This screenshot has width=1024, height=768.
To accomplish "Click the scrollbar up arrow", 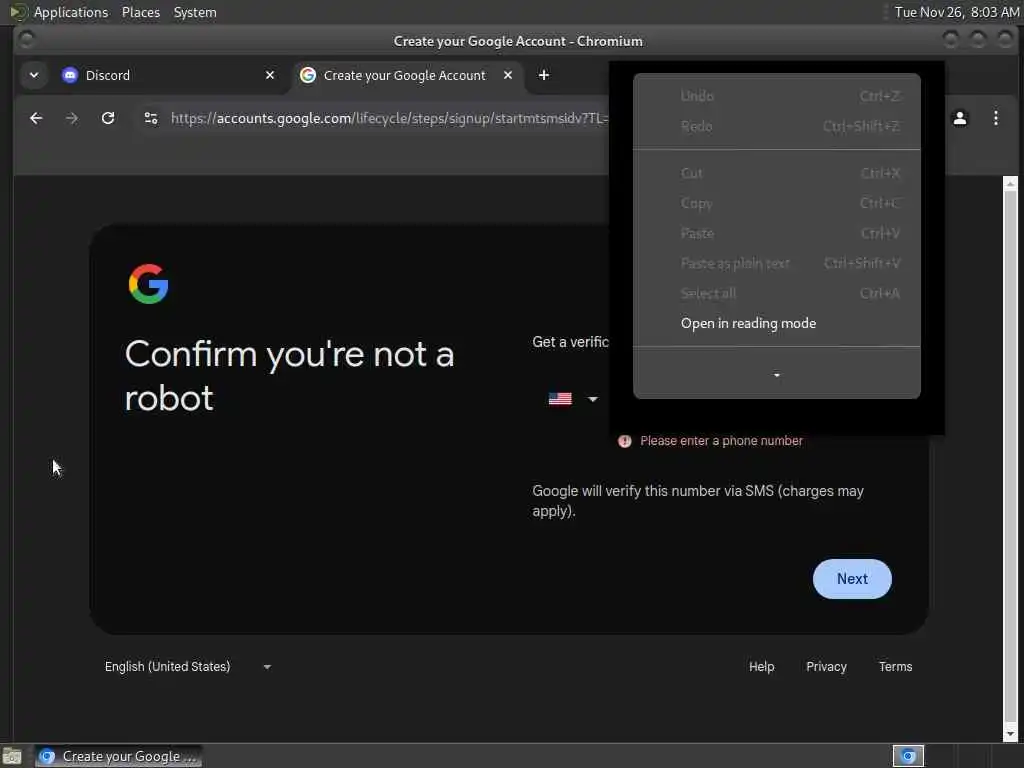I will point(1010,184).
